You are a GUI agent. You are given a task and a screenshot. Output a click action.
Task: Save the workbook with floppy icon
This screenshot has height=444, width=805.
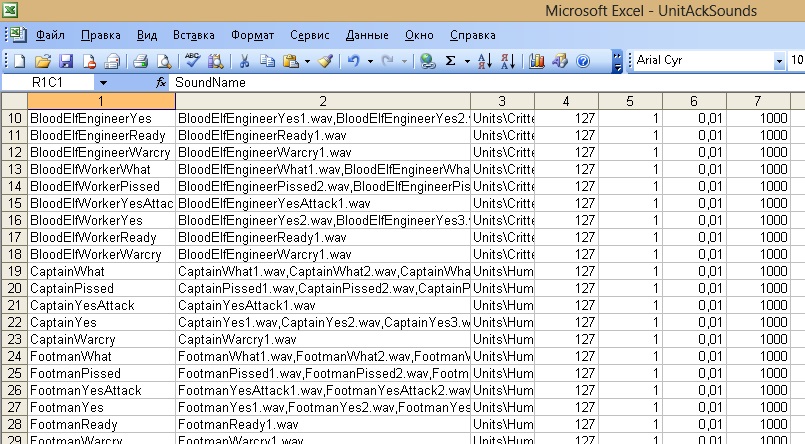pyautogui.click(x=66, y=61)
